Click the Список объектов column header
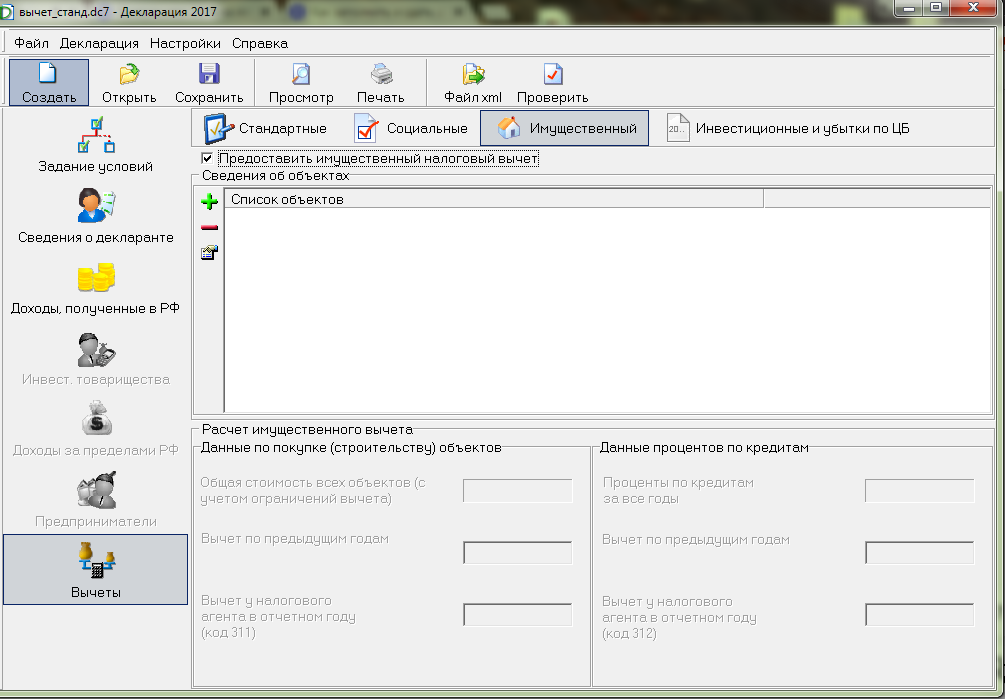 [494, 199]
